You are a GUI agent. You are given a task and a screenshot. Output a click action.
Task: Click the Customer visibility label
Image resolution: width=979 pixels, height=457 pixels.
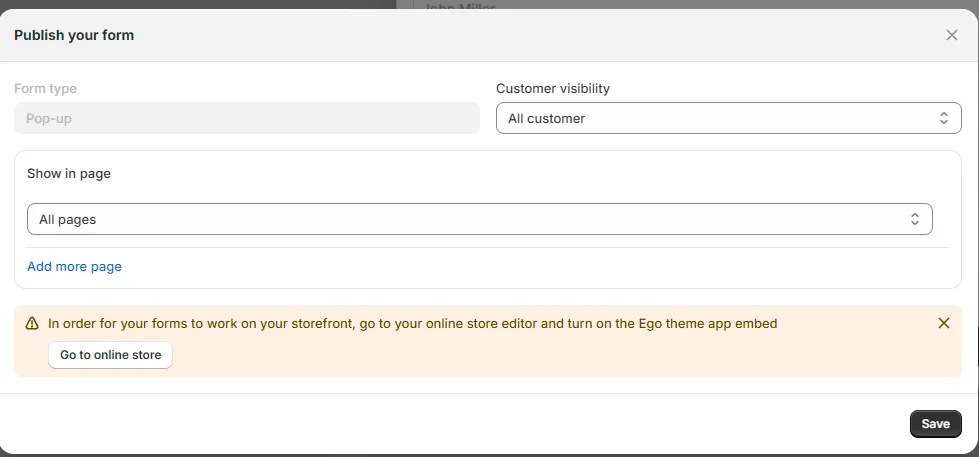553,89
